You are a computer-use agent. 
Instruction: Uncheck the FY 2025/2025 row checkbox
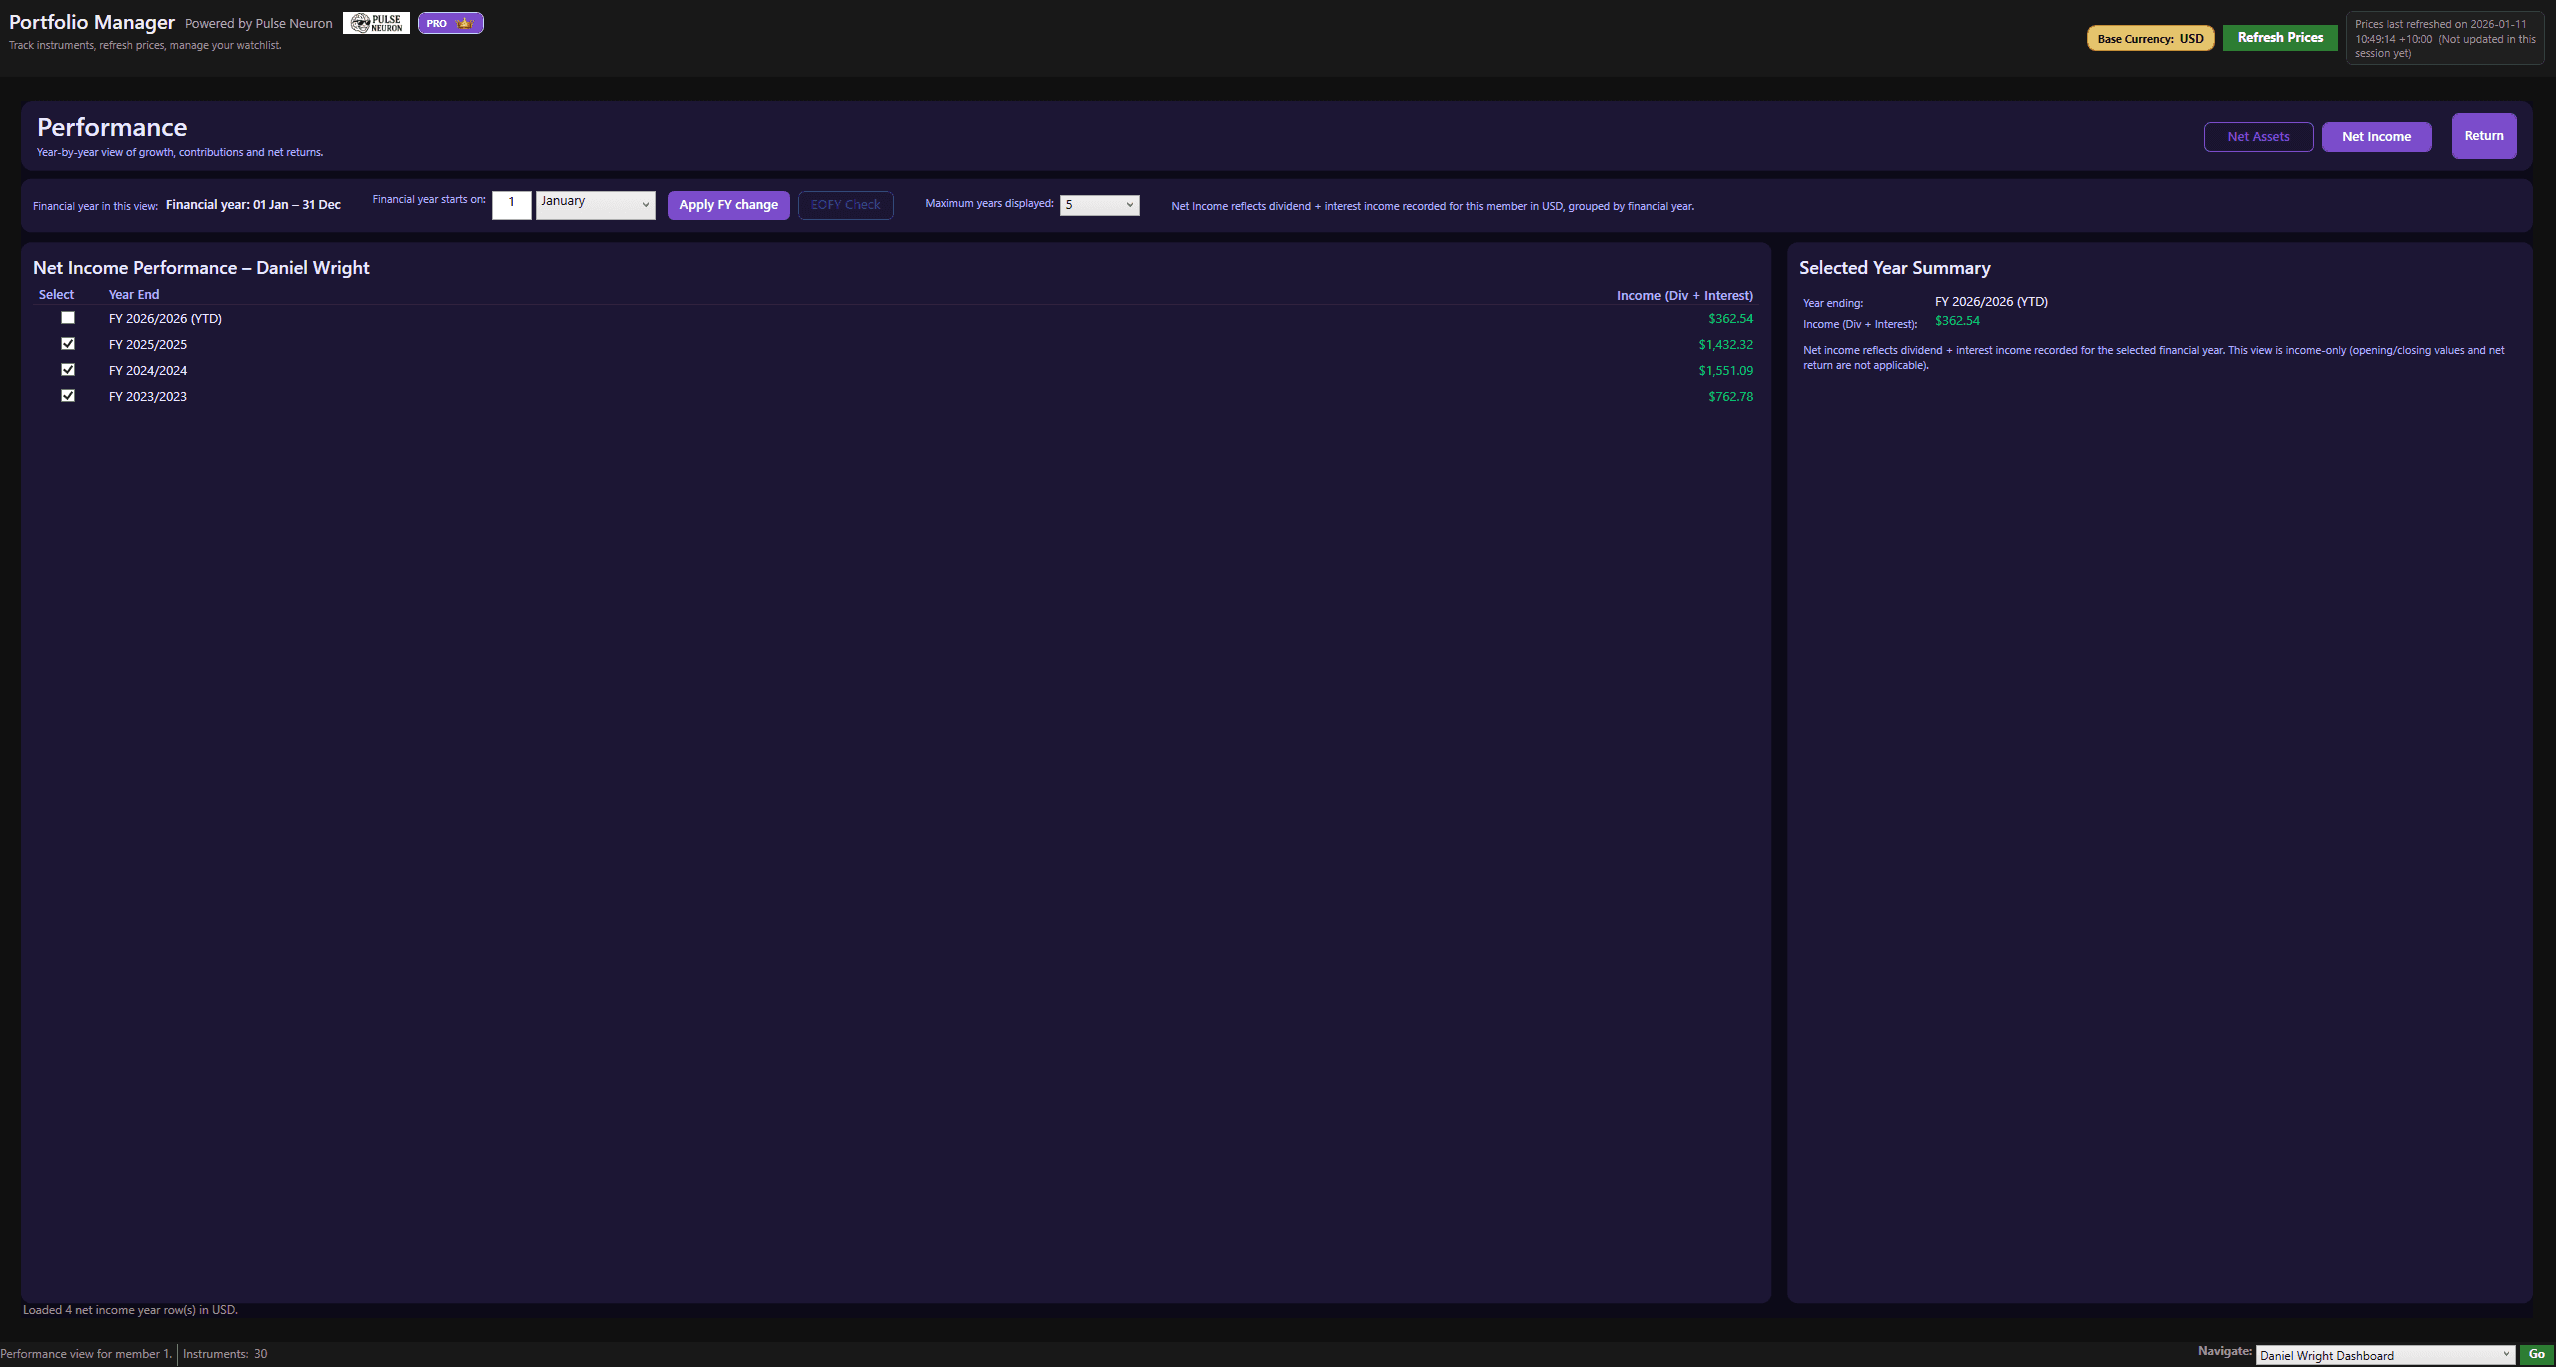tap(68, 344)
